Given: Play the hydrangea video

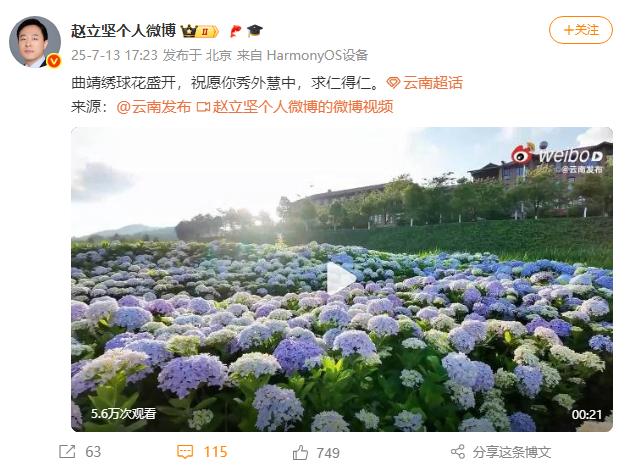Looking at the screenshot, I should pos(342,279).
